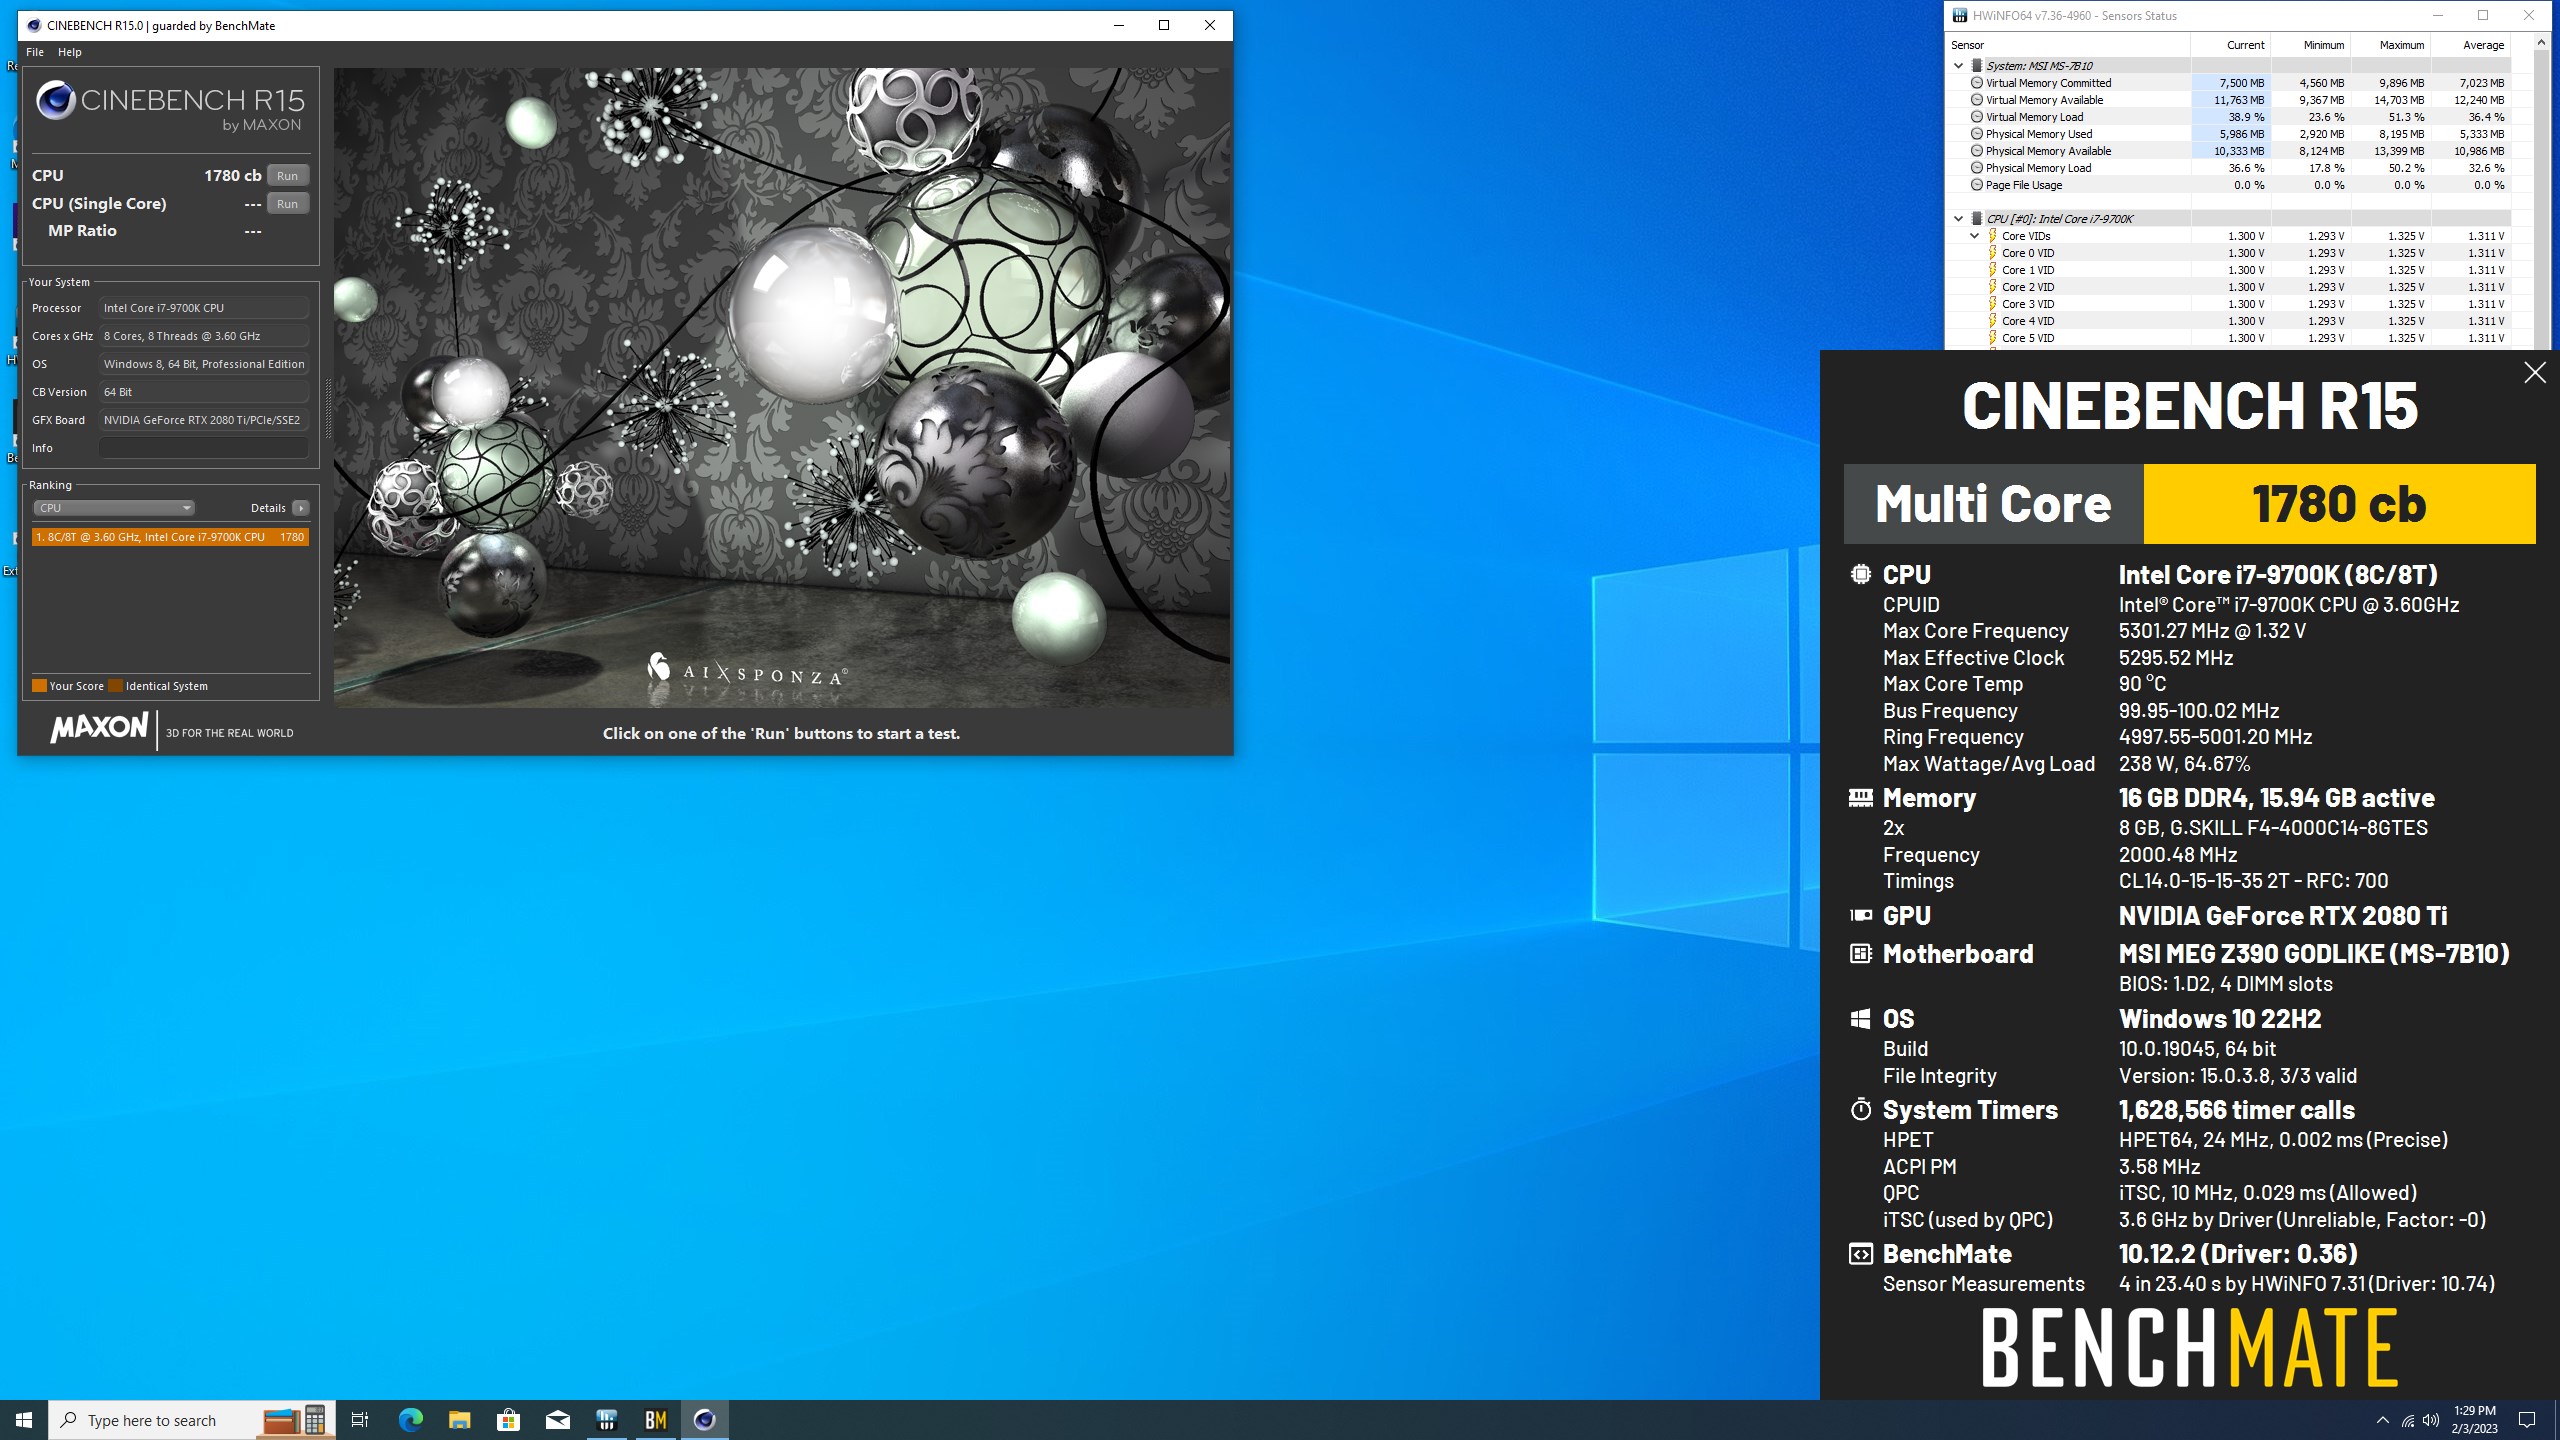
Task: Click the Identical System legend swatch
Action: [x=115, y=686]
